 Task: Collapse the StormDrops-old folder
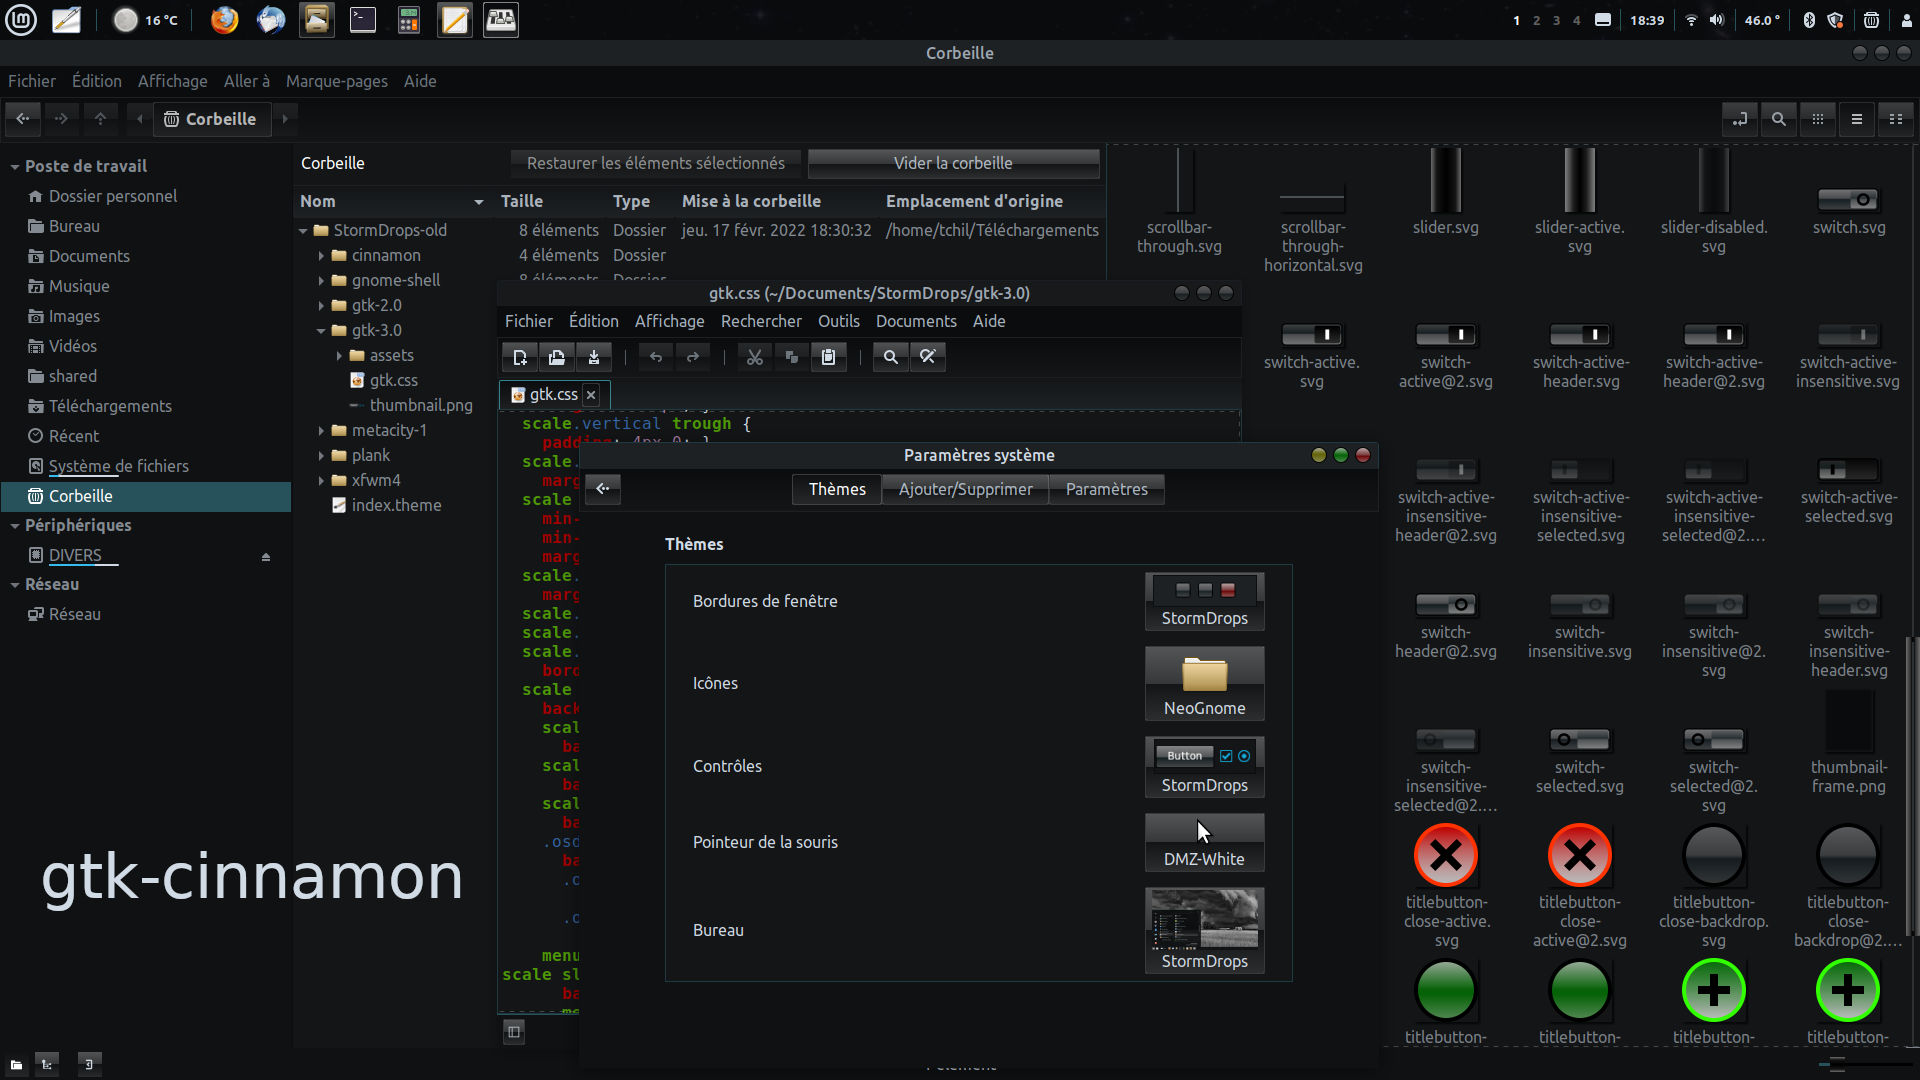pos(303,231)
